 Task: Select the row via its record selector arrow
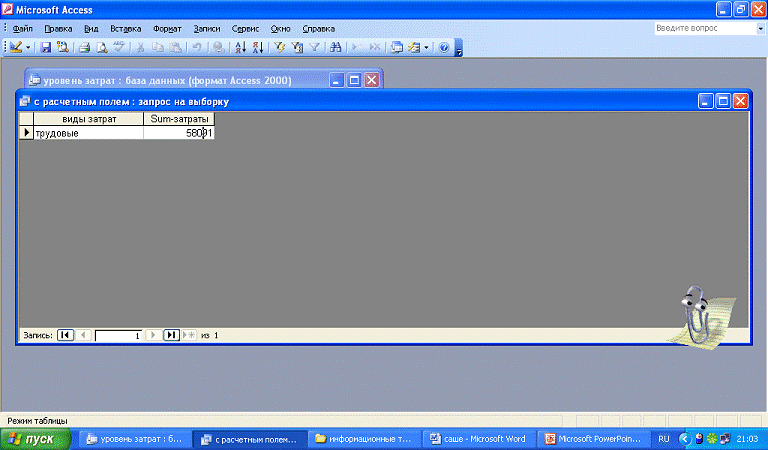pyautogui.click(x=26, y=133)
